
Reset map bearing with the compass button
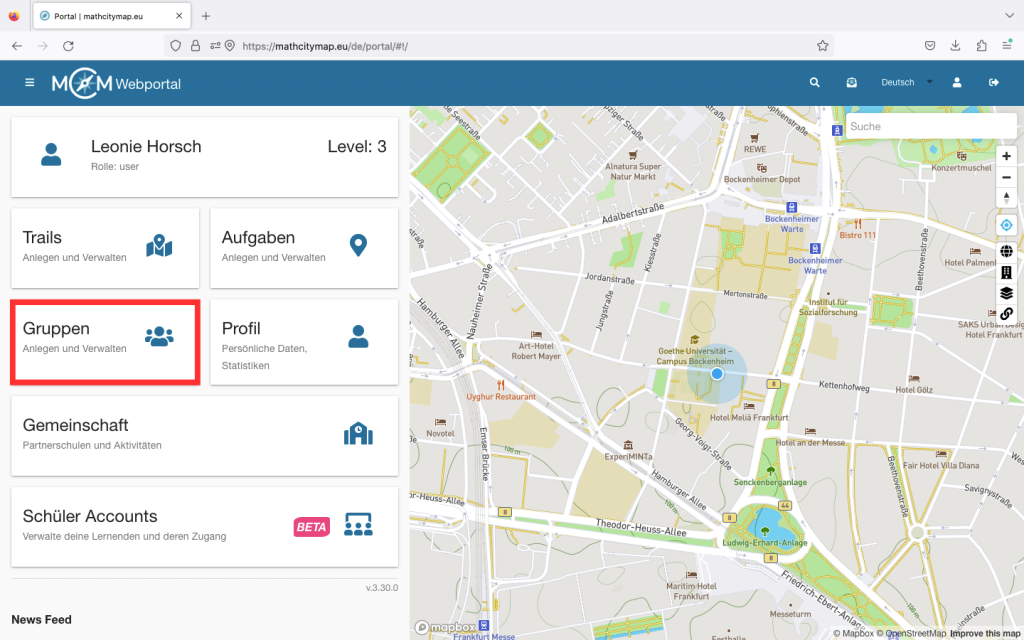pyautogui.click(x=1006, y=198)
